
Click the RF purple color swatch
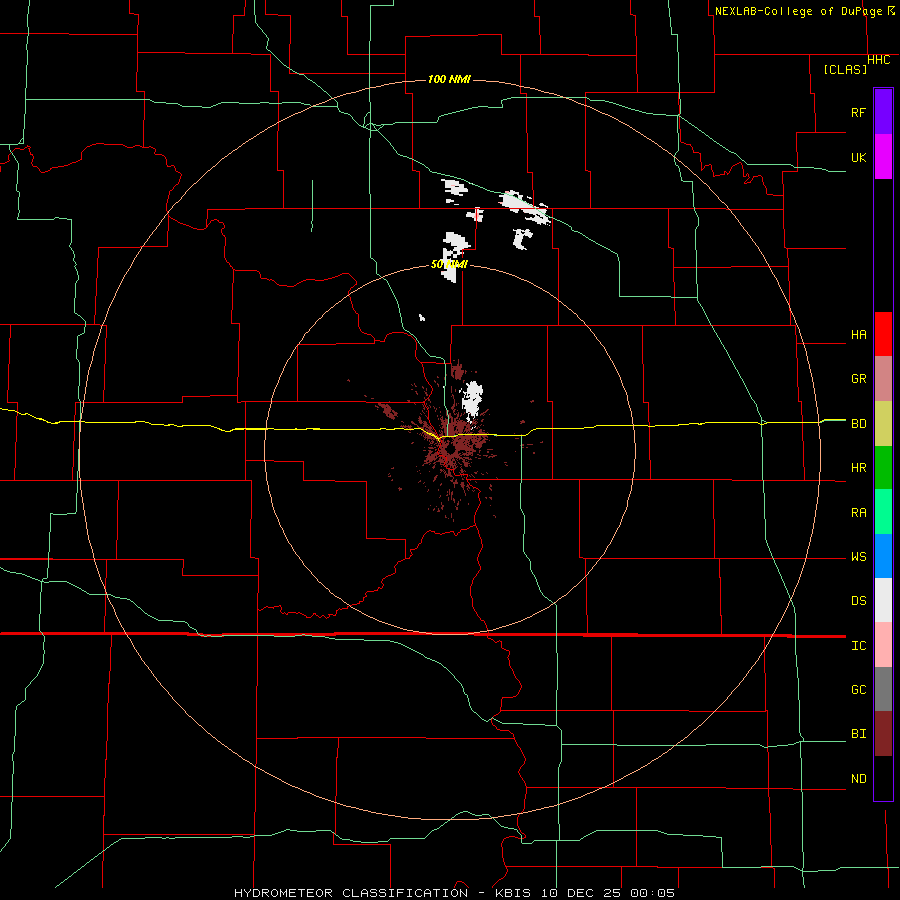click(883, 112)
